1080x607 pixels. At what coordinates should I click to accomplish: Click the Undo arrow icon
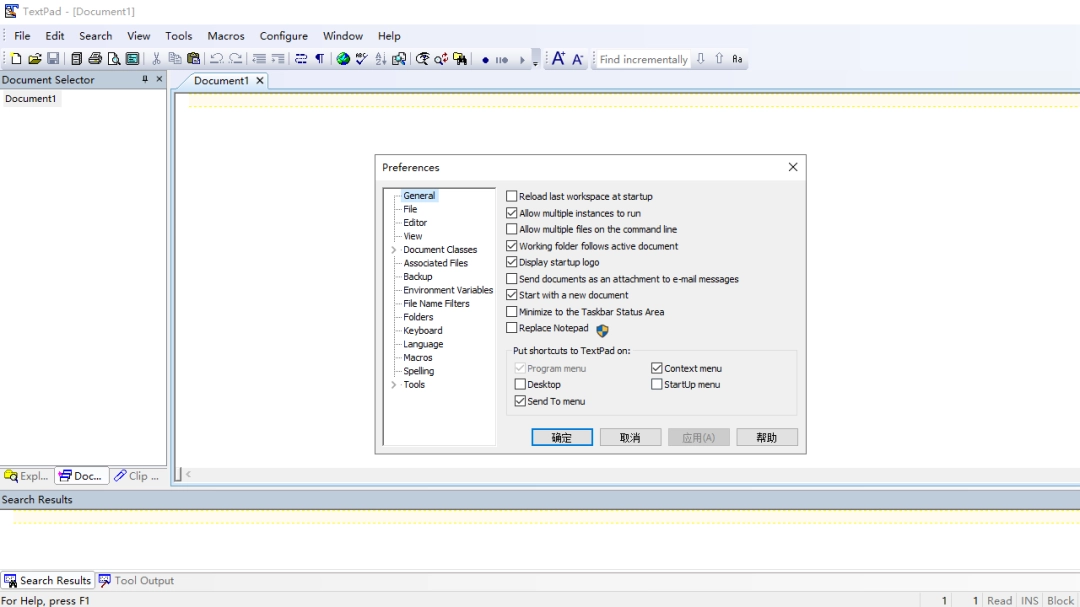pos(216,59)
